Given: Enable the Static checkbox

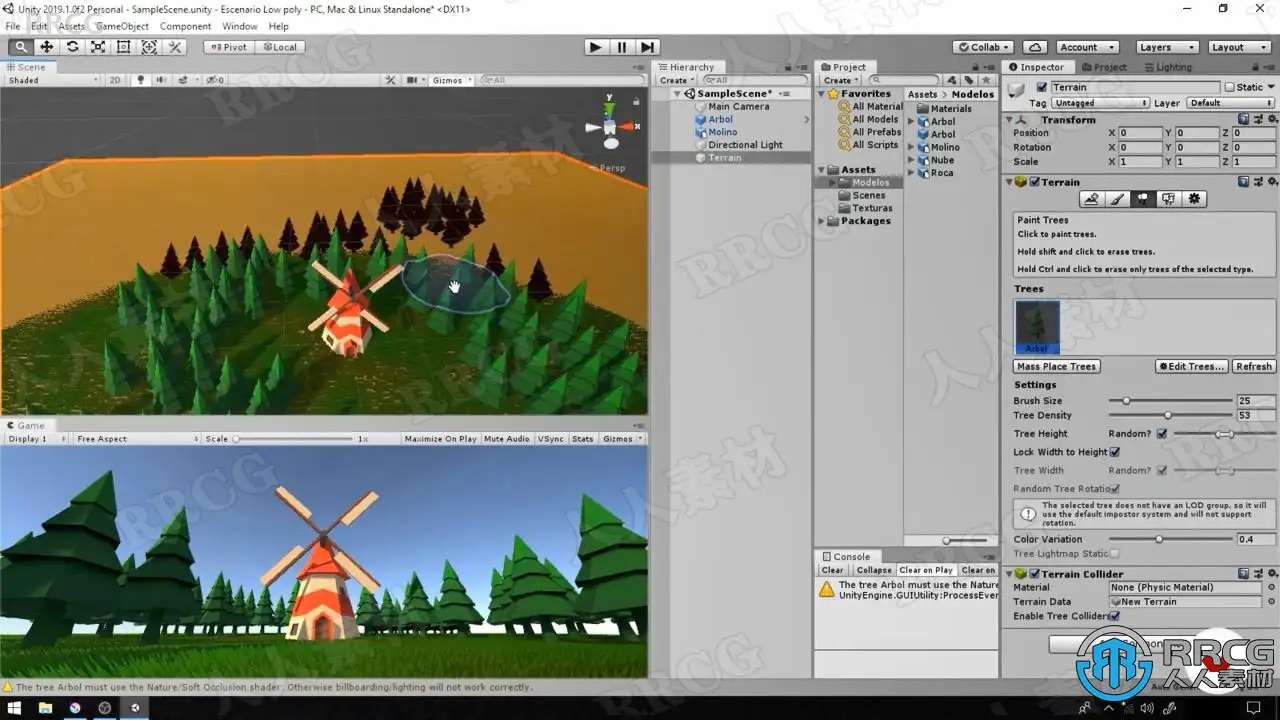Looking at the screenshot, I should [x=1230, y=88].
